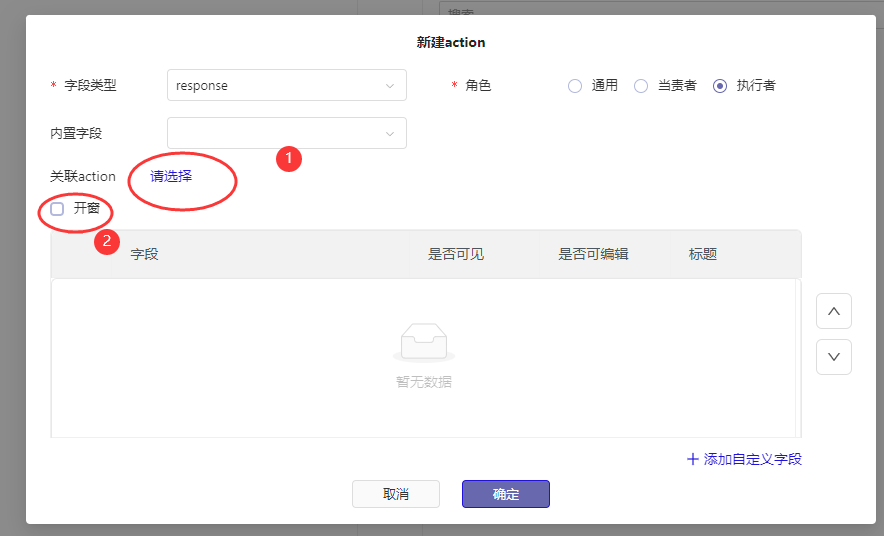Open the 字段类型 dropdown showing response
The image size is (884, 536).
286,86
